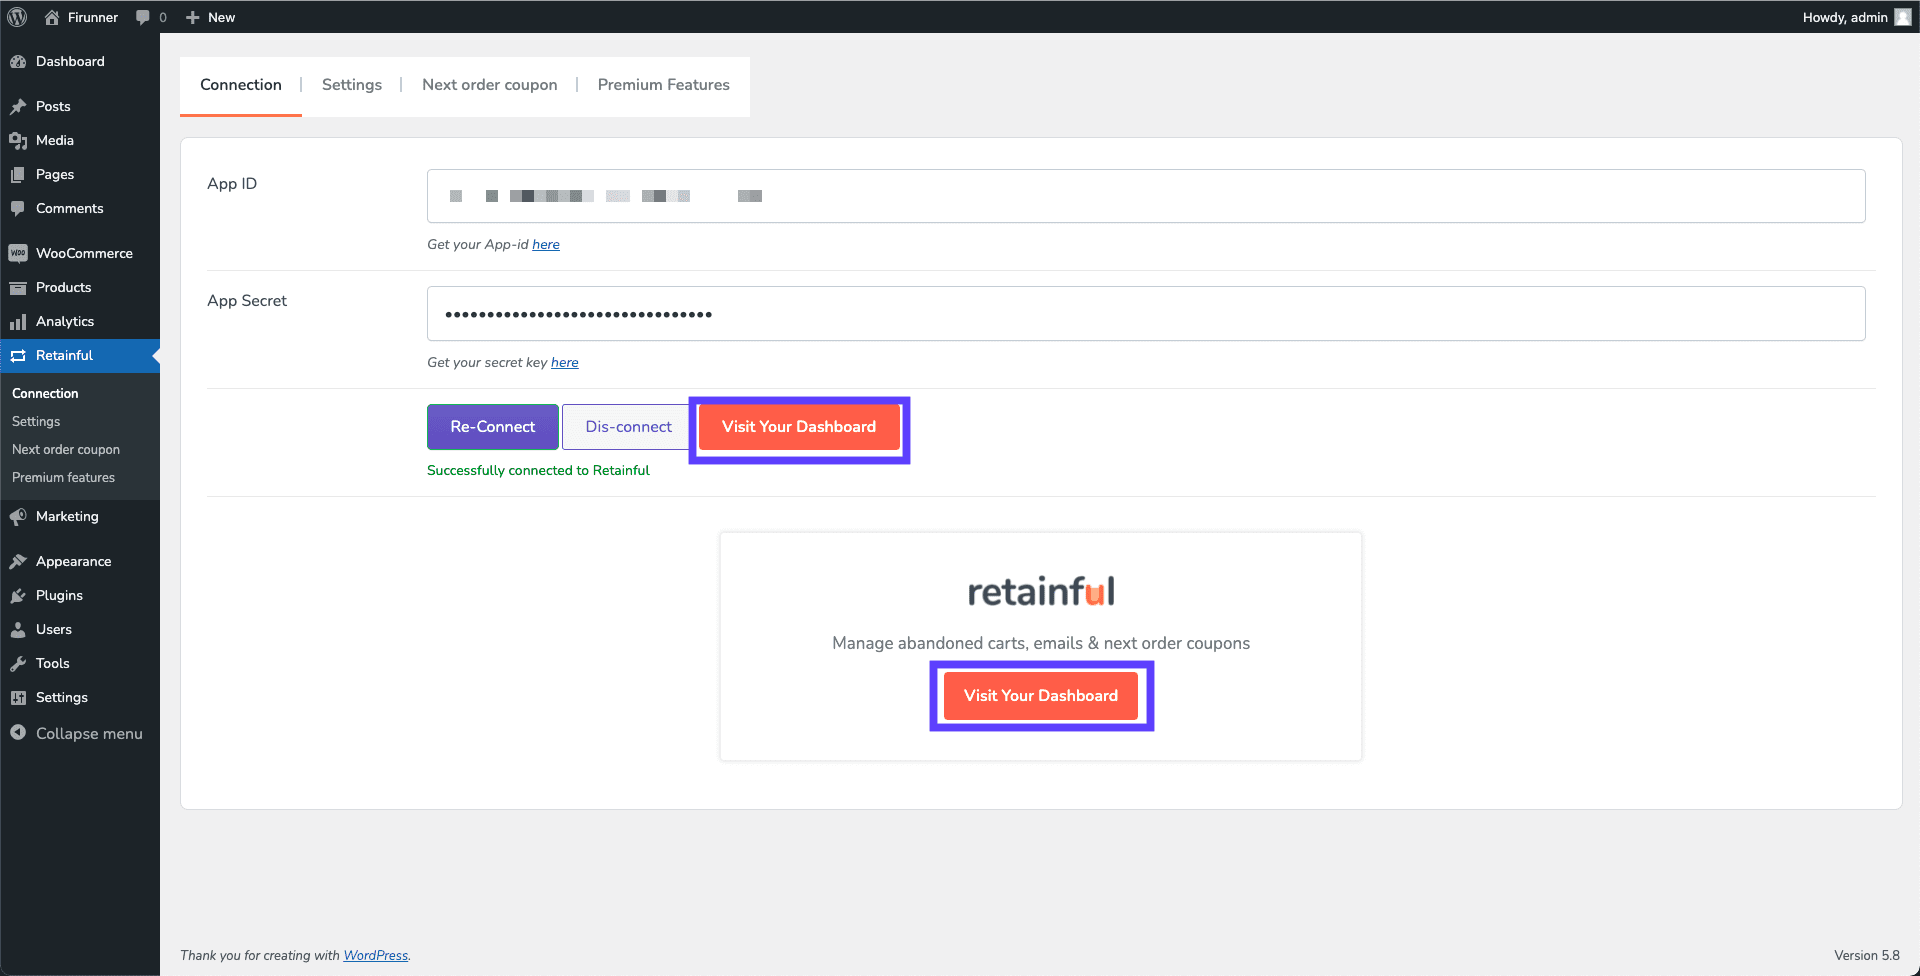
Task: Click the retainful logo in card
Action: pos(1041,592)
